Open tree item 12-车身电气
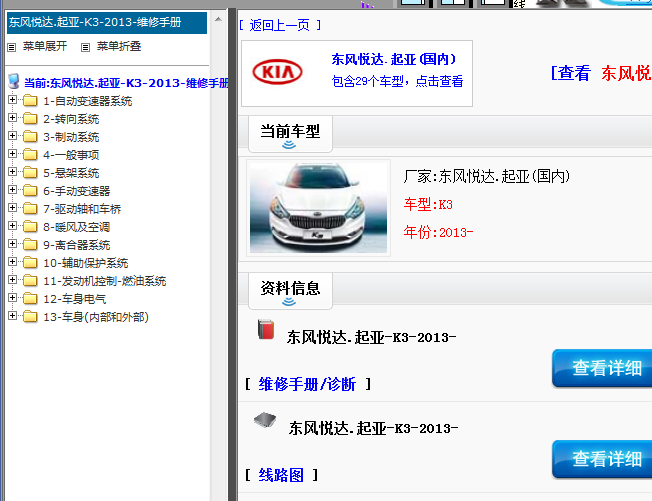This screenshot has height=501, width=652. point(74,299)
